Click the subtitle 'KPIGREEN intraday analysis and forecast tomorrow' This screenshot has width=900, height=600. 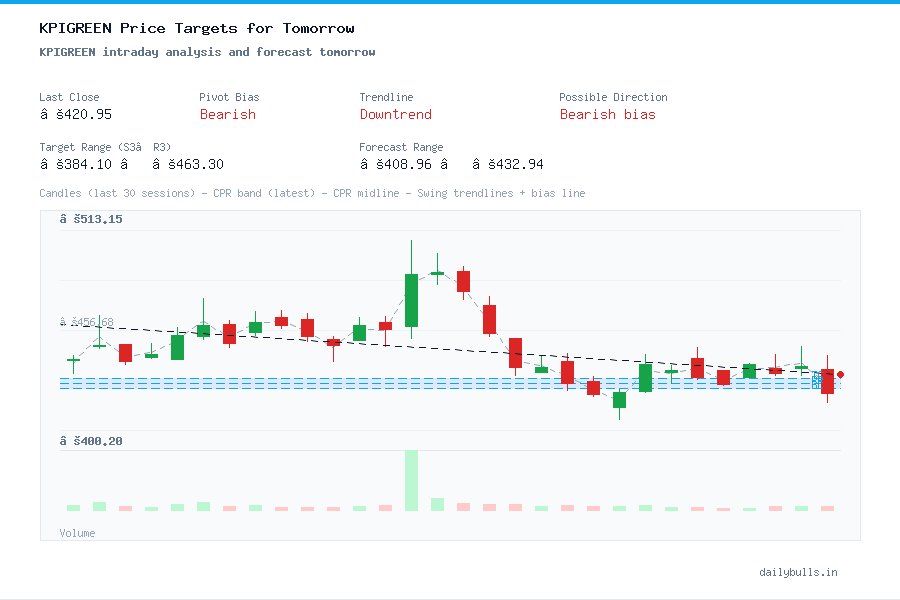(207, 52)
